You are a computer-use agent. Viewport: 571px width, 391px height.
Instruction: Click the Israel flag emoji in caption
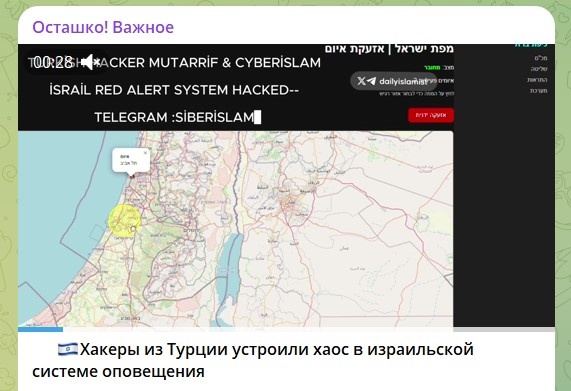[68, 349]
